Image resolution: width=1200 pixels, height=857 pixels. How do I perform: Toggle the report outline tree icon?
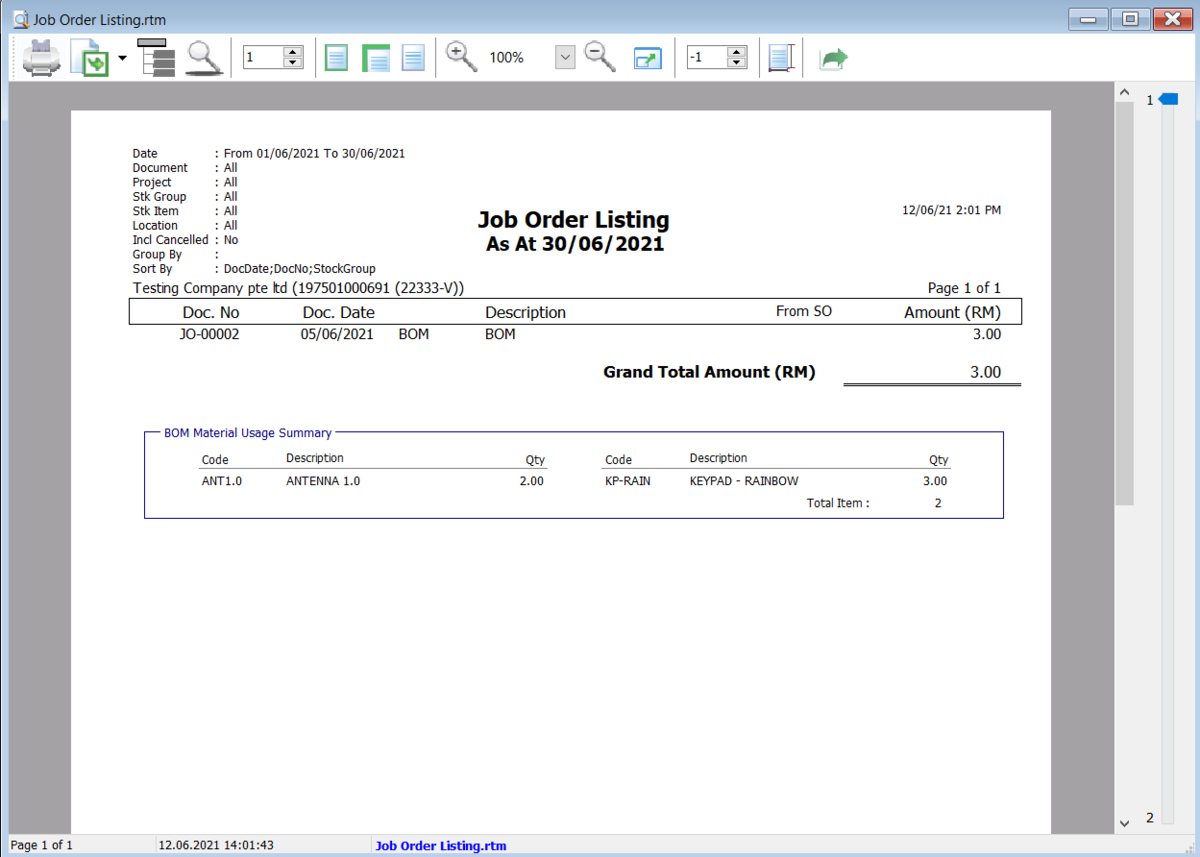pyautogui.click(x=156, y=58)
